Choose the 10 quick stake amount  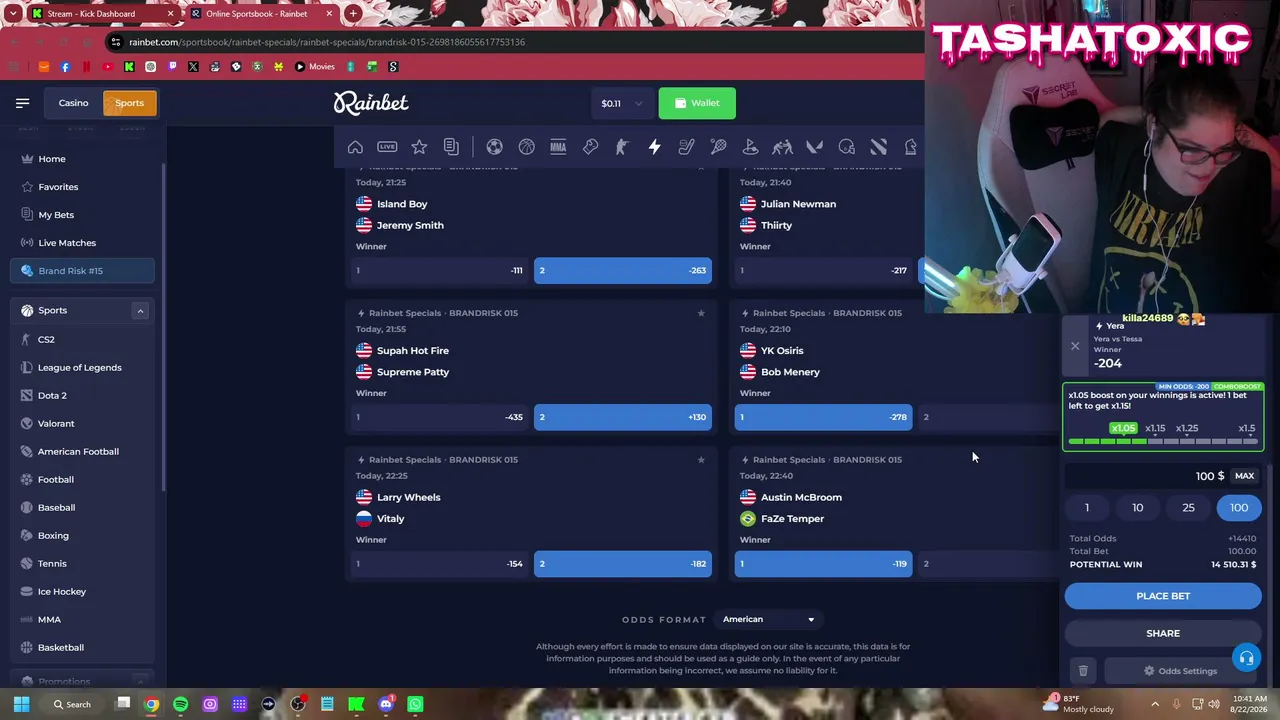[1137, 508]
